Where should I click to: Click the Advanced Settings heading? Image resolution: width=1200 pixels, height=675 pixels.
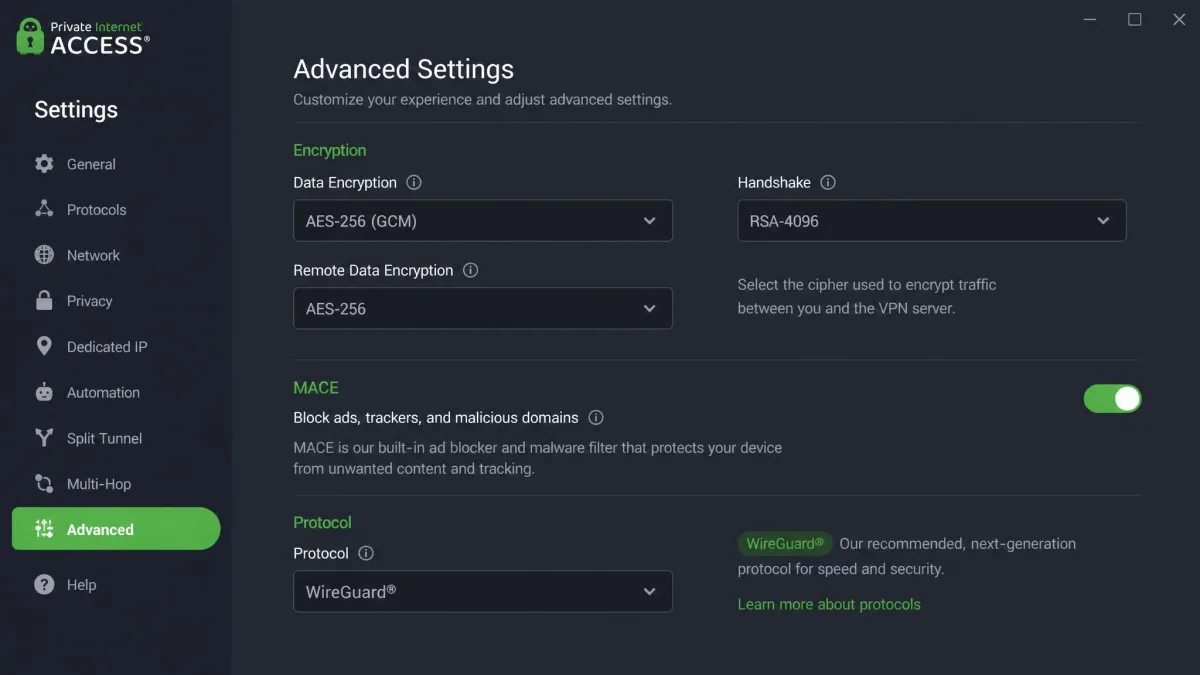tap(403, 69)
